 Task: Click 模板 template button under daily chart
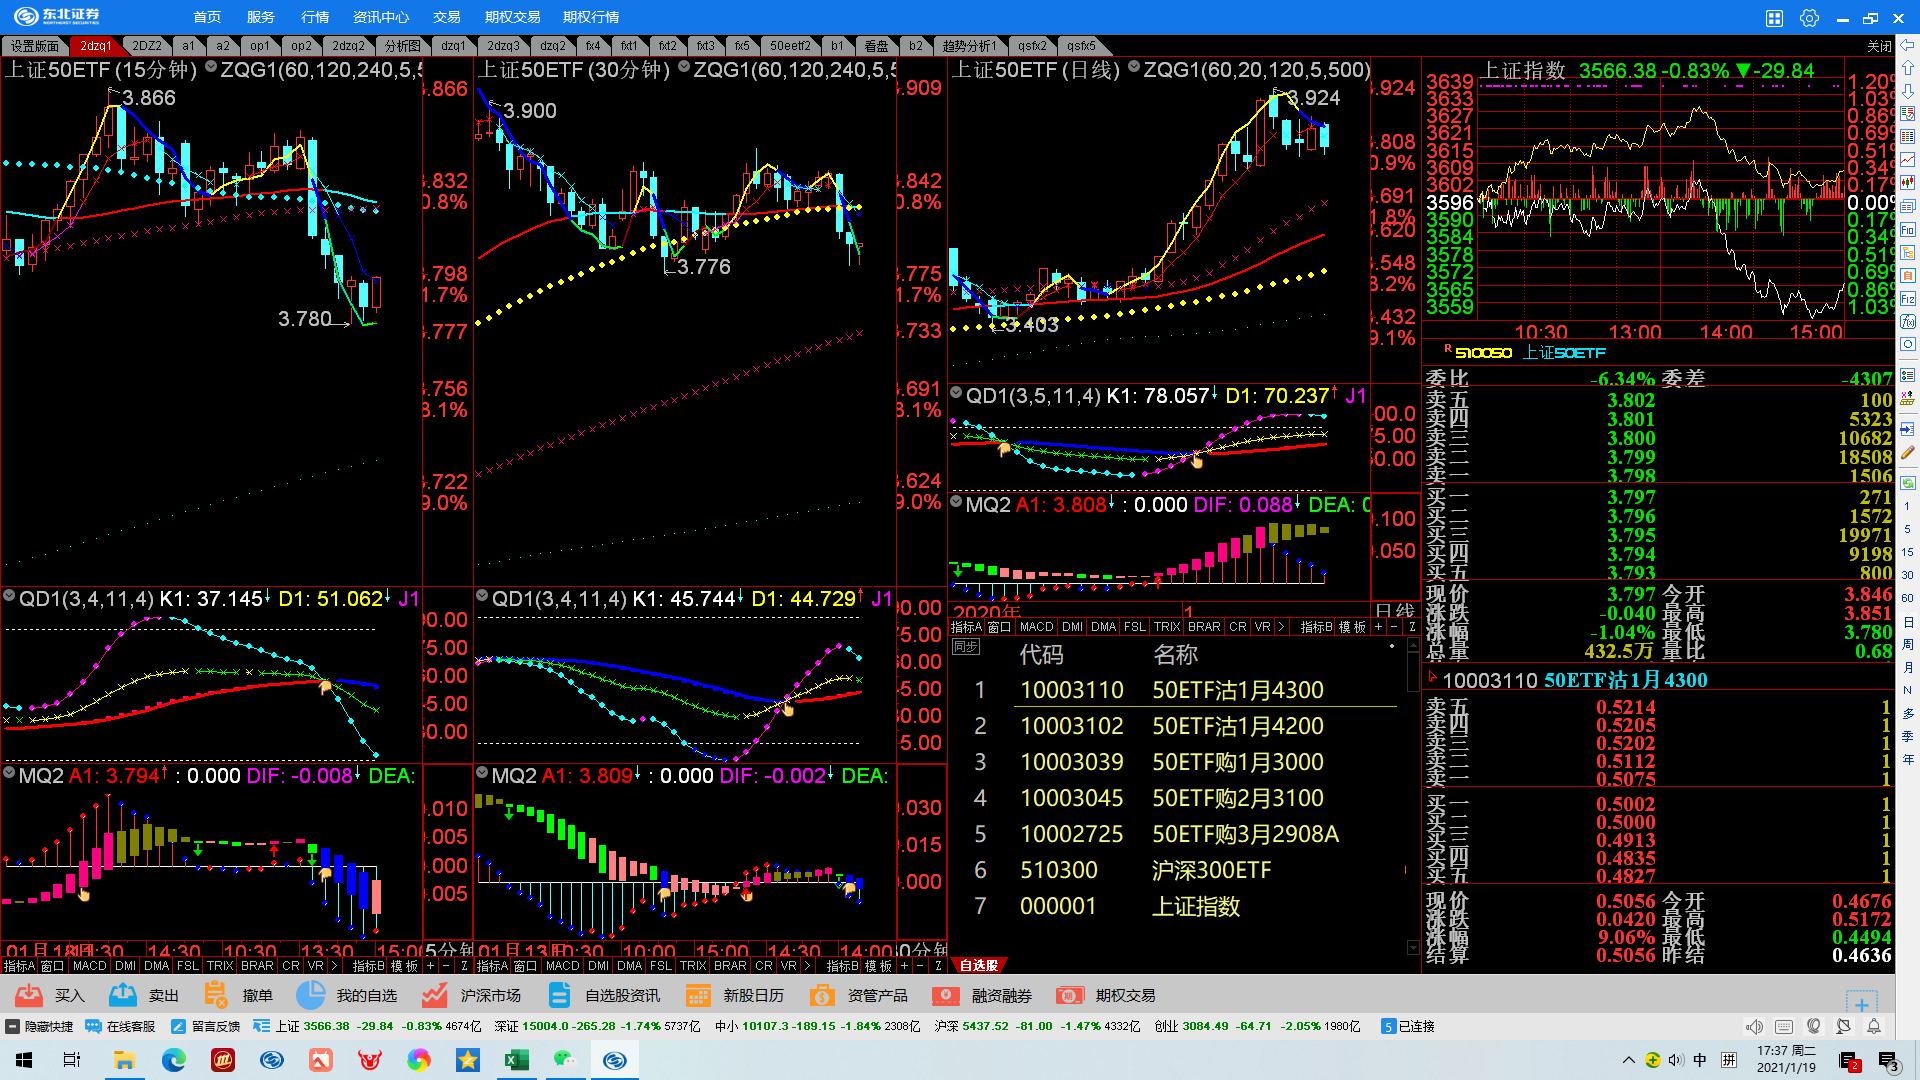(x=1352, y=627)
